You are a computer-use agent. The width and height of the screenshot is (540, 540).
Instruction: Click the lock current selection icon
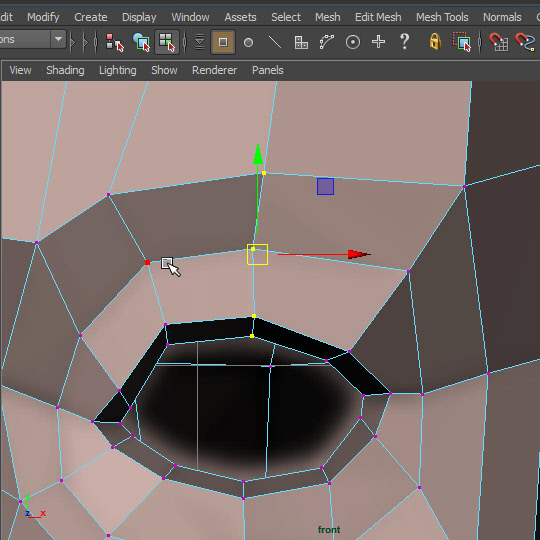point(435,42)
